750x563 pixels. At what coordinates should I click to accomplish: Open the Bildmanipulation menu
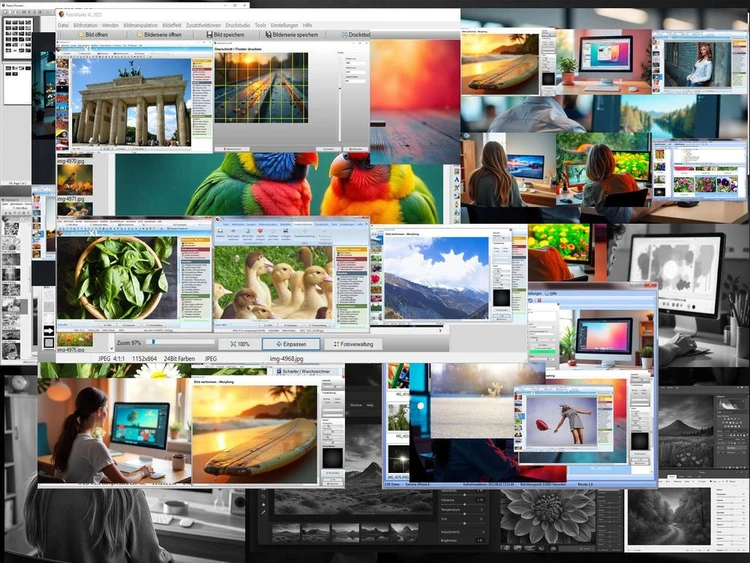click(140, 25)
